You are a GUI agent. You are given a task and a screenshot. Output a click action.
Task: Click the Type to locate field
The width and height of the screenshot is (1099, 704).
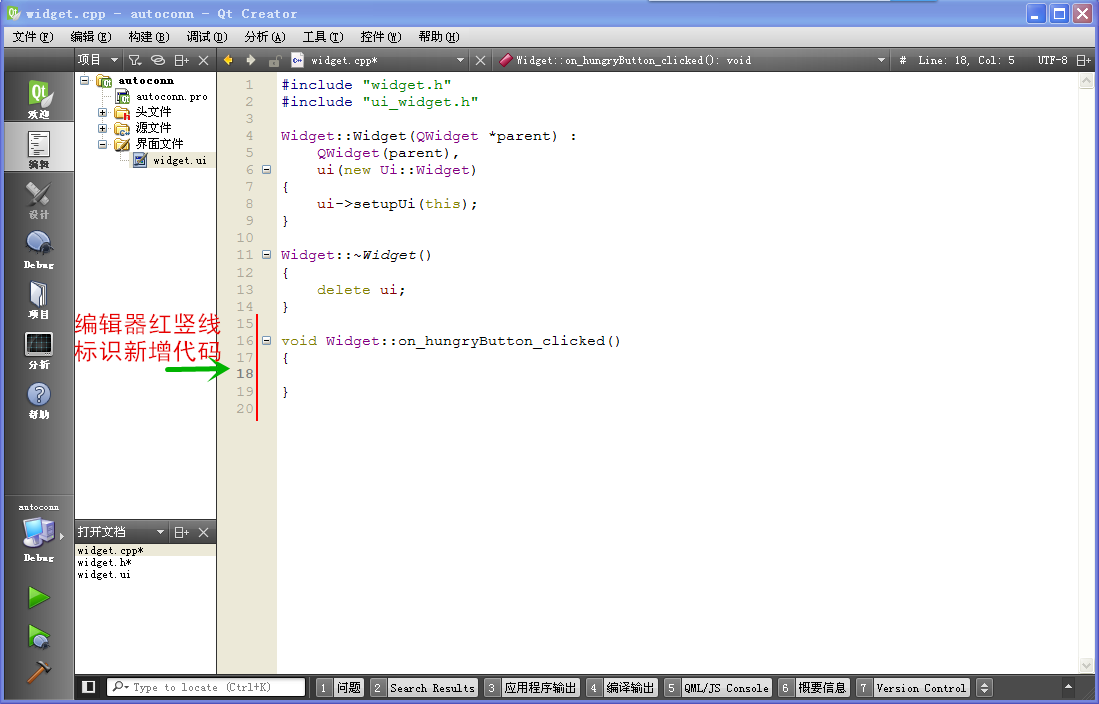click(206, 687)
